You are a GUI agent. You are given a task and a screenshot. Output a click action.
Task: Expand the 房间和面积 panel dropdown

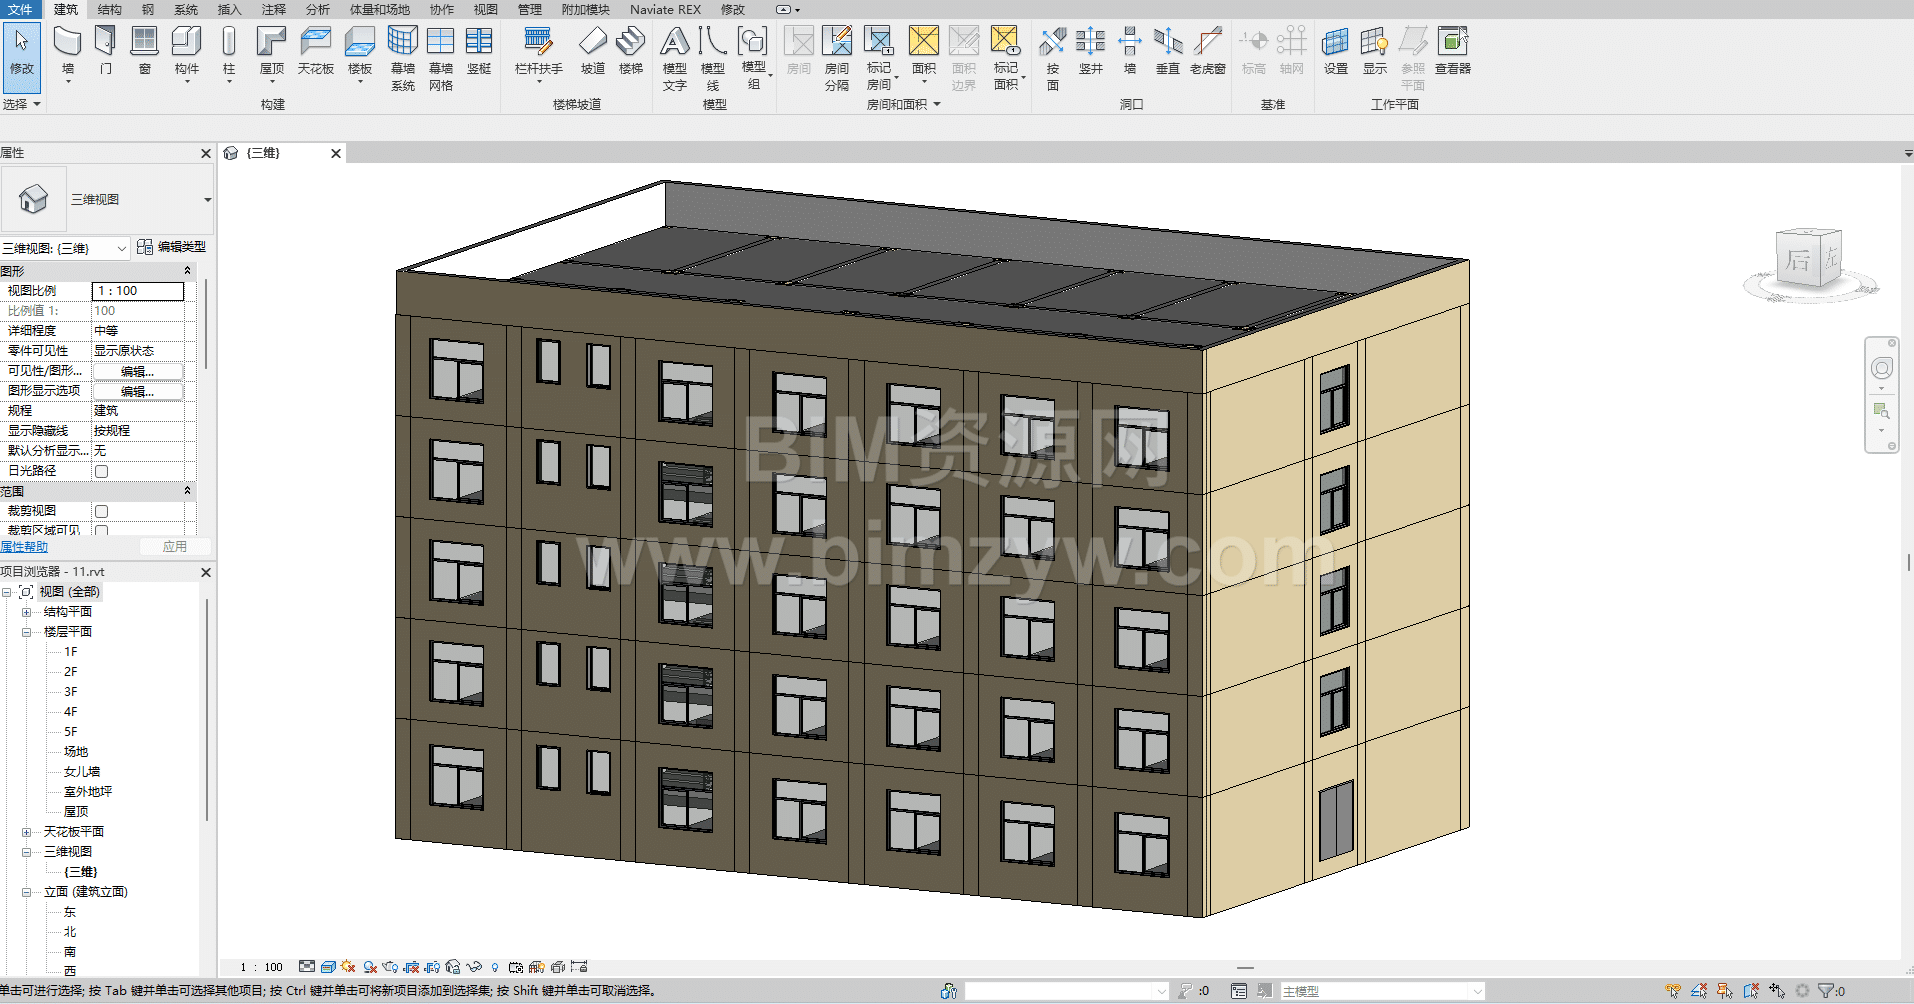tap(904, 104)
